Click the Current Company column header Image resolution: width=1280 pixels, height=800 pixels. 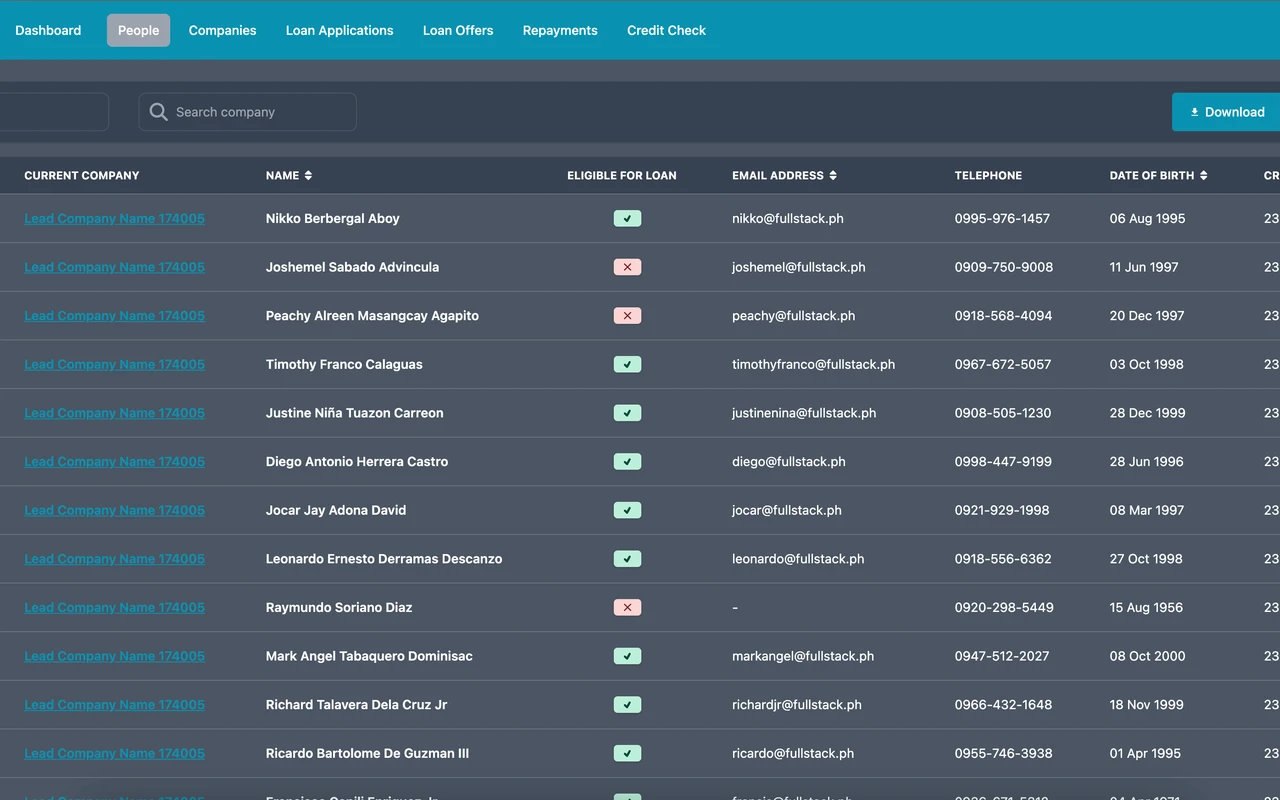(x=82, y=176)
